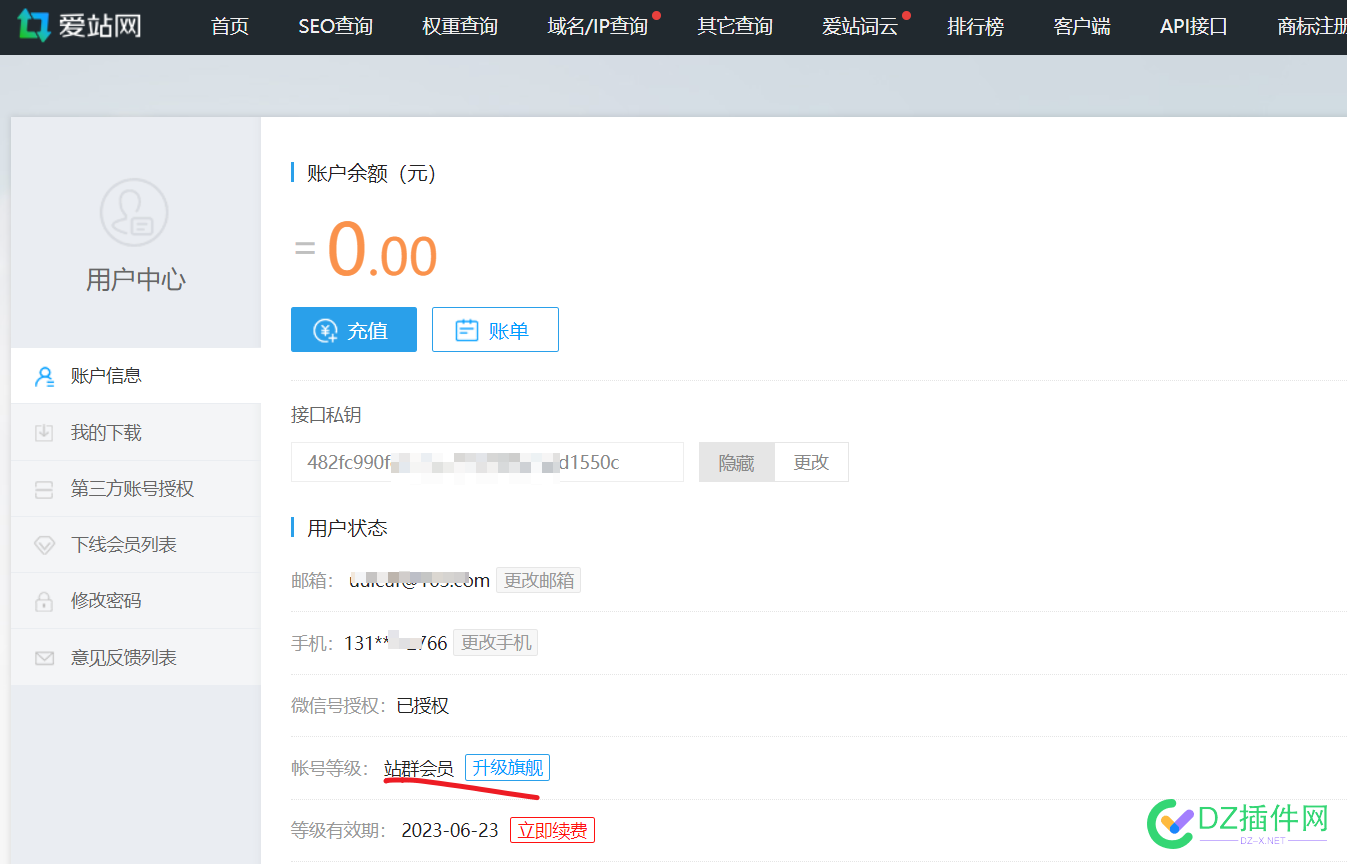The width and height of the screenshot is (1347, 864).
Task: Click the 更改邮箱 button
Action: click(x=539, y=580)
